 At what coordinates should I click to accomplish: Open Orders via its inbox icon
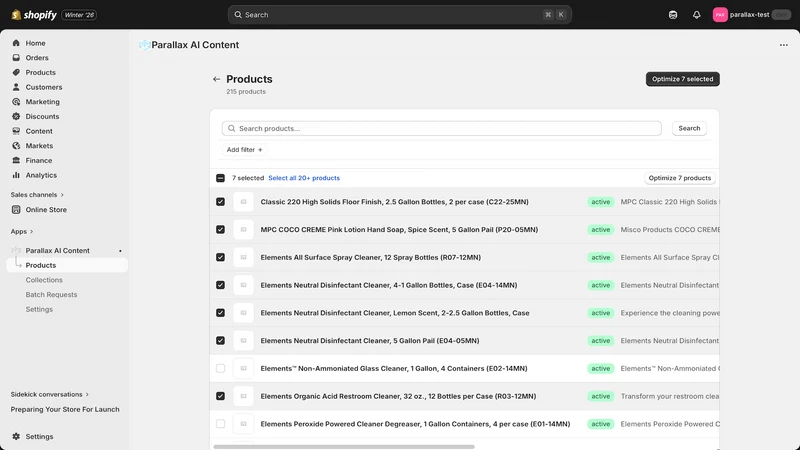tap(16, 58)
